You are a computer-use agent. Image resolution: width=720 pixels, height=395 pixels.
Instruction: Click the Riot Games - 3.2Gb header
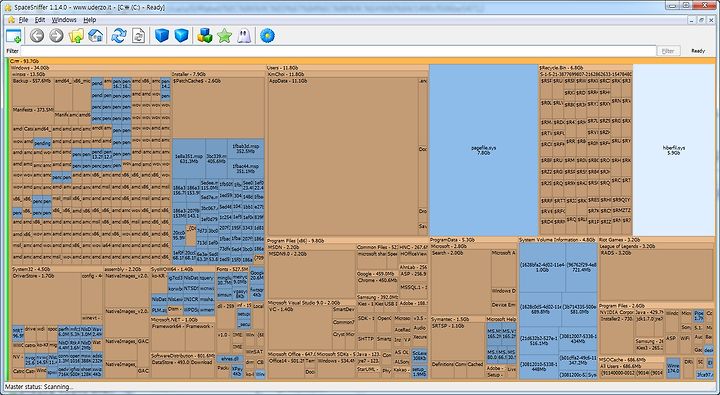point(657,241)
